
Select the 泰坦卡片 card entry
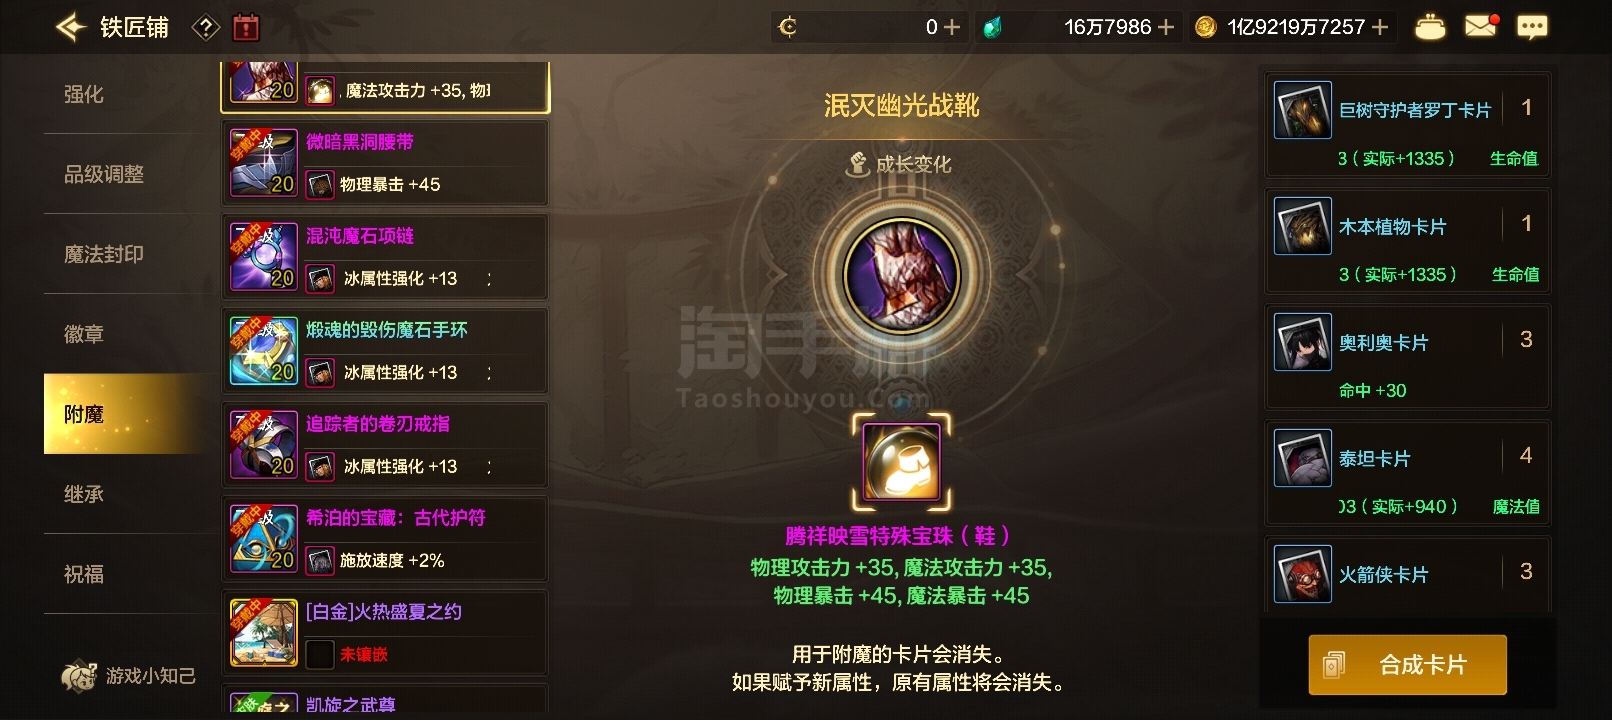(x=1408, y=474)
